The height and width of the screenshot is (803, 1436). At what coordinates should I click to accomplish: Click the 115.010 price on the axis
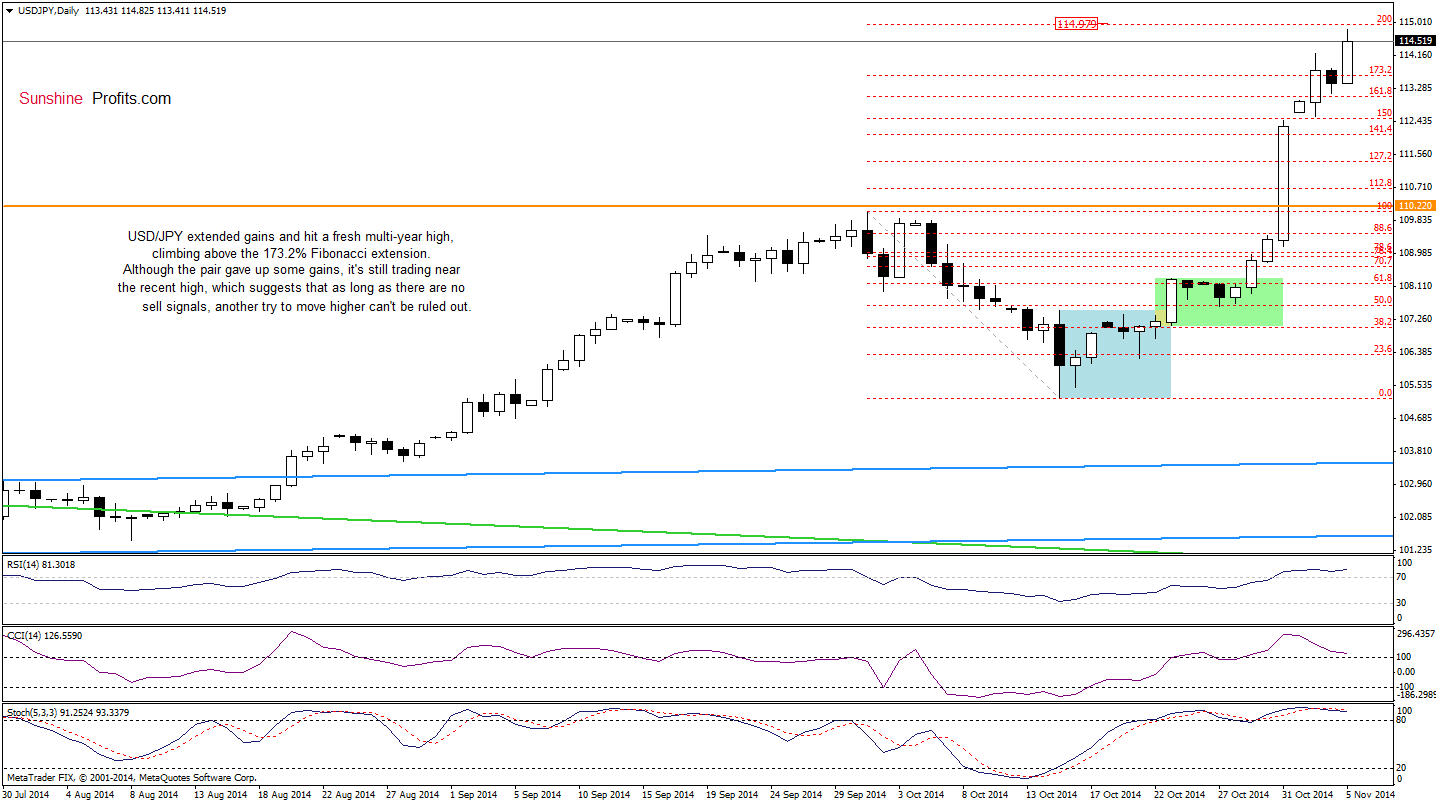coord(1415,21)
